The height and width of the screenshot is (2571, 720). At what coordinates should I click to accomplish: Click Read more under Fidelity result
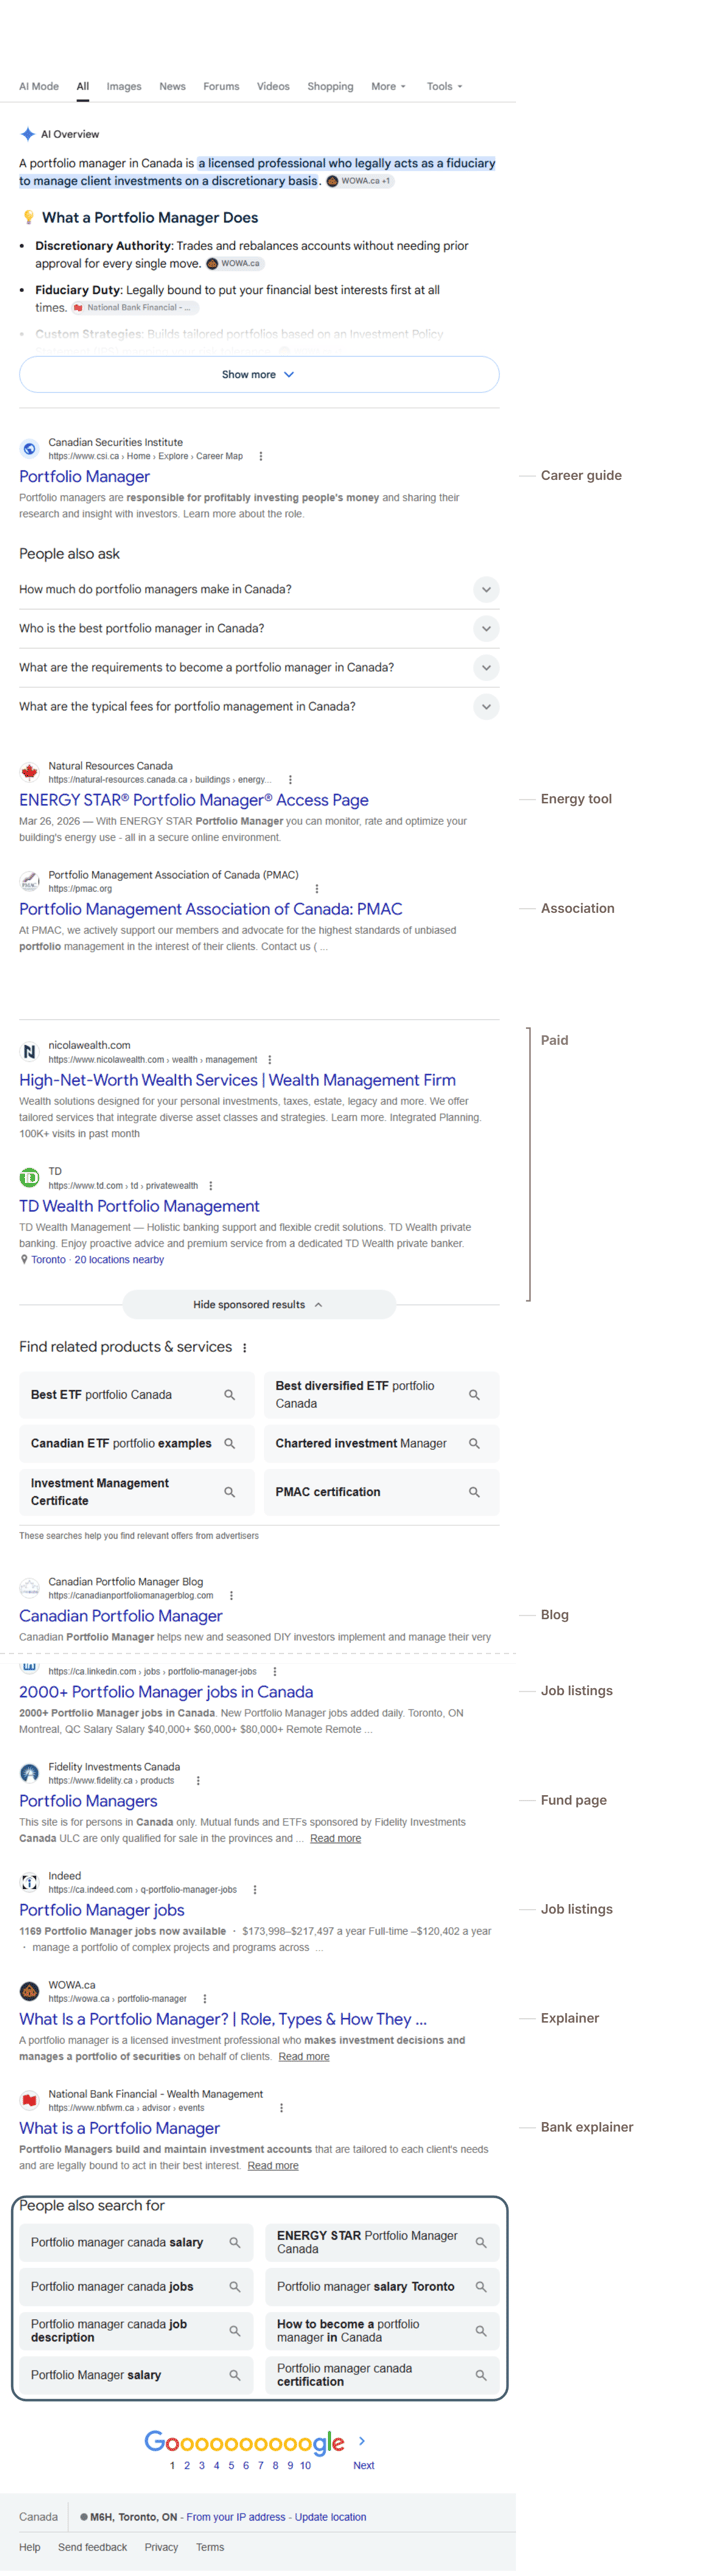coord(335,1838)
